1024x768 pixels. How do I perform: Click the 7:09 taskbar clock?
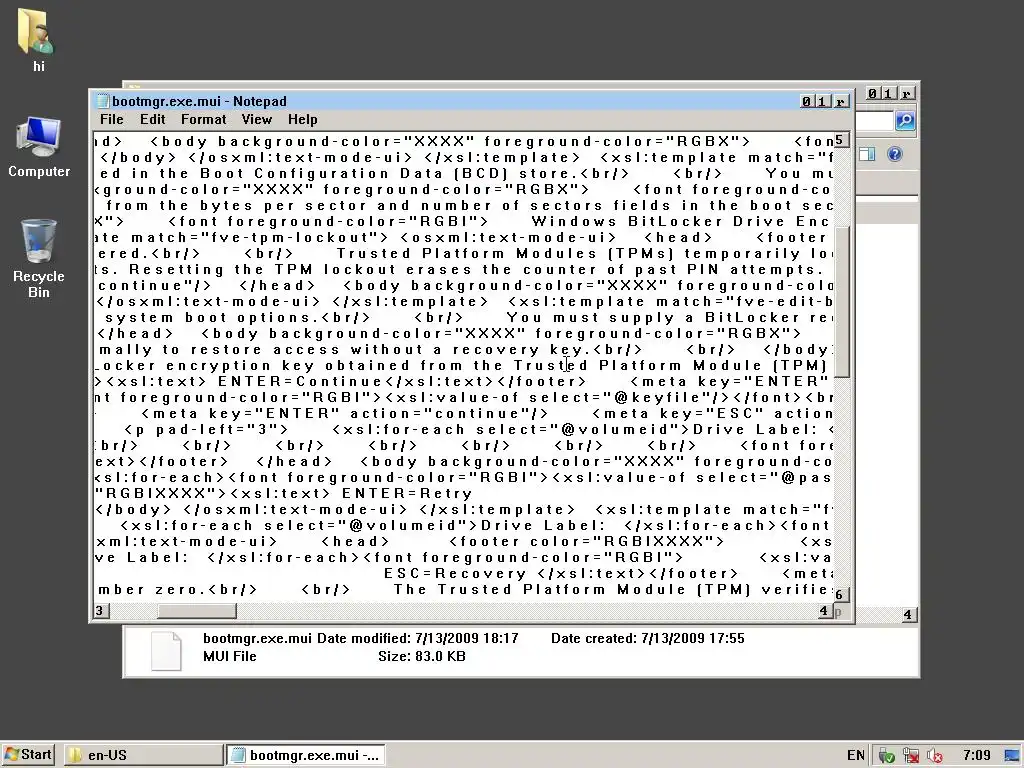977,755
